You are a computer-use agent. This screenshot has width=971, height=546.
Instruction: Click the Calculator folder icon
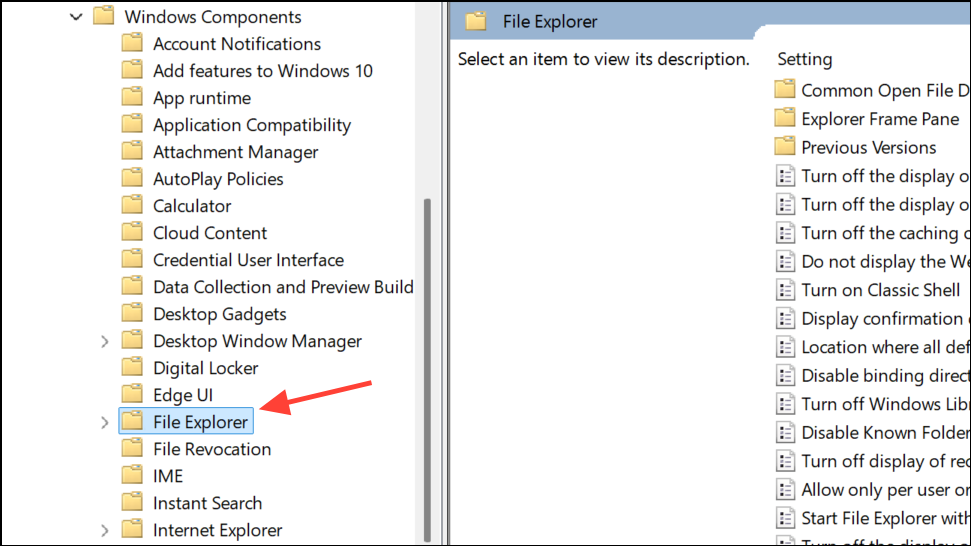(132, 206)
